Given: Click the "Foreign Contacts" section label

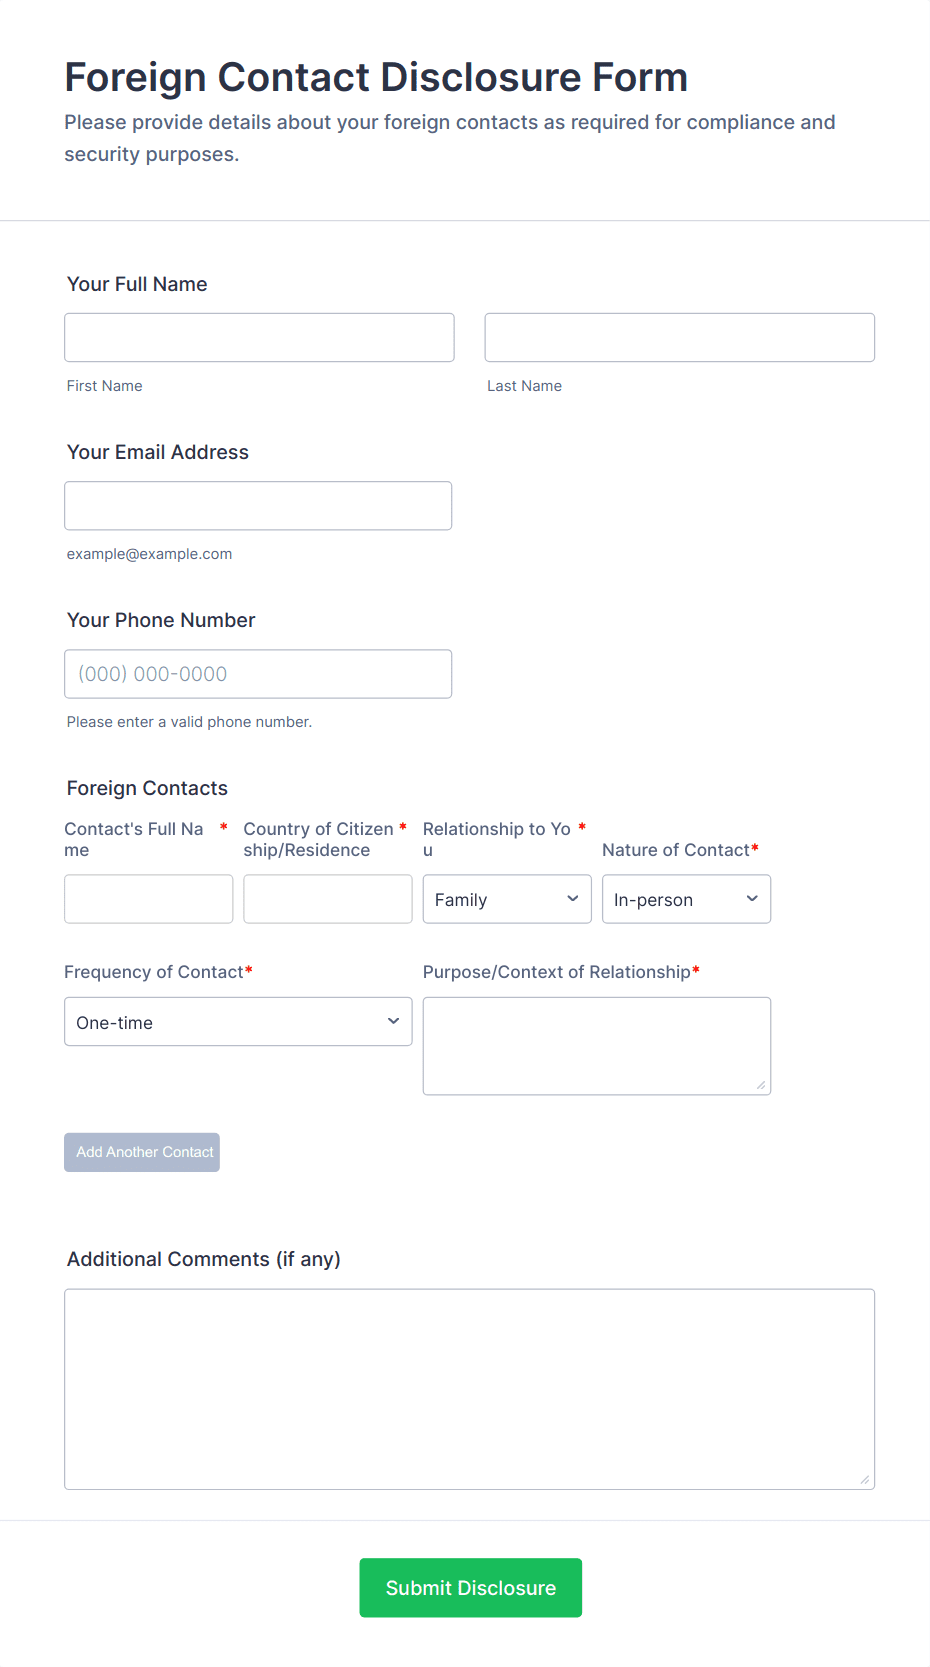Looking at the screenshot, I should pos(147,788).
